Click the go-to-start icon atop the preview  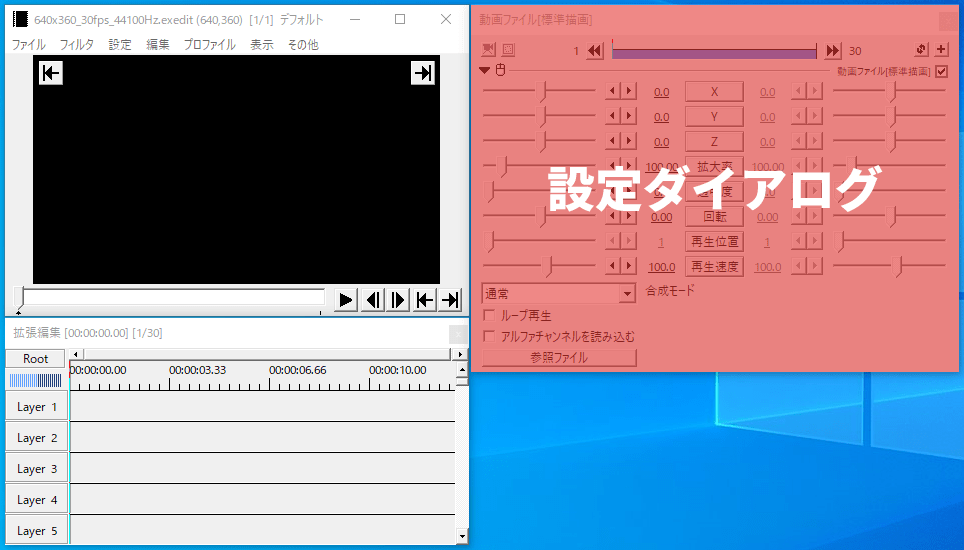(50, 73)
